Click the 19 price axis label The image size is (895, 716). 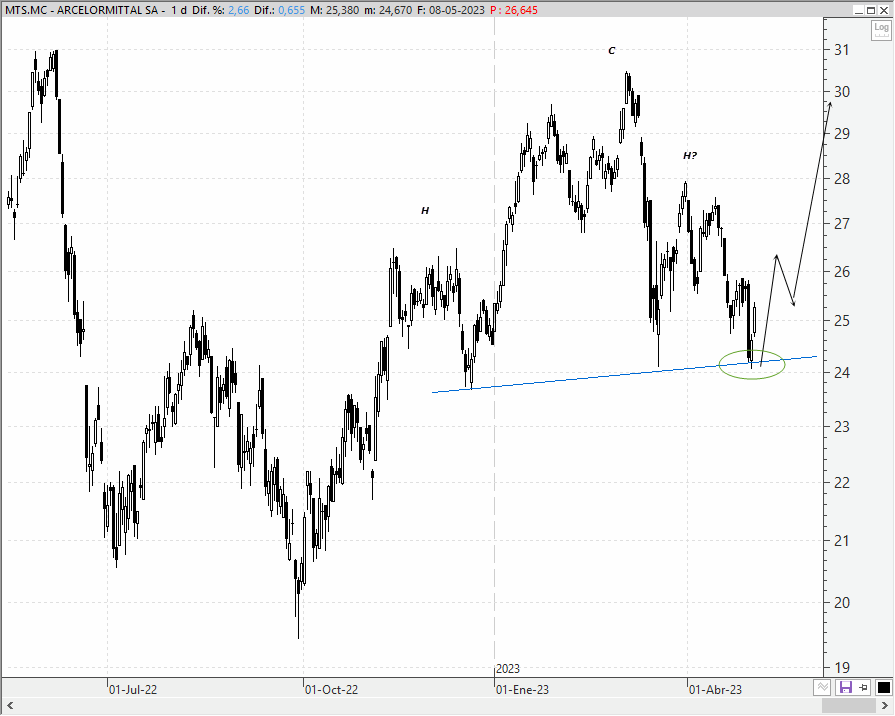click(841, 667)
